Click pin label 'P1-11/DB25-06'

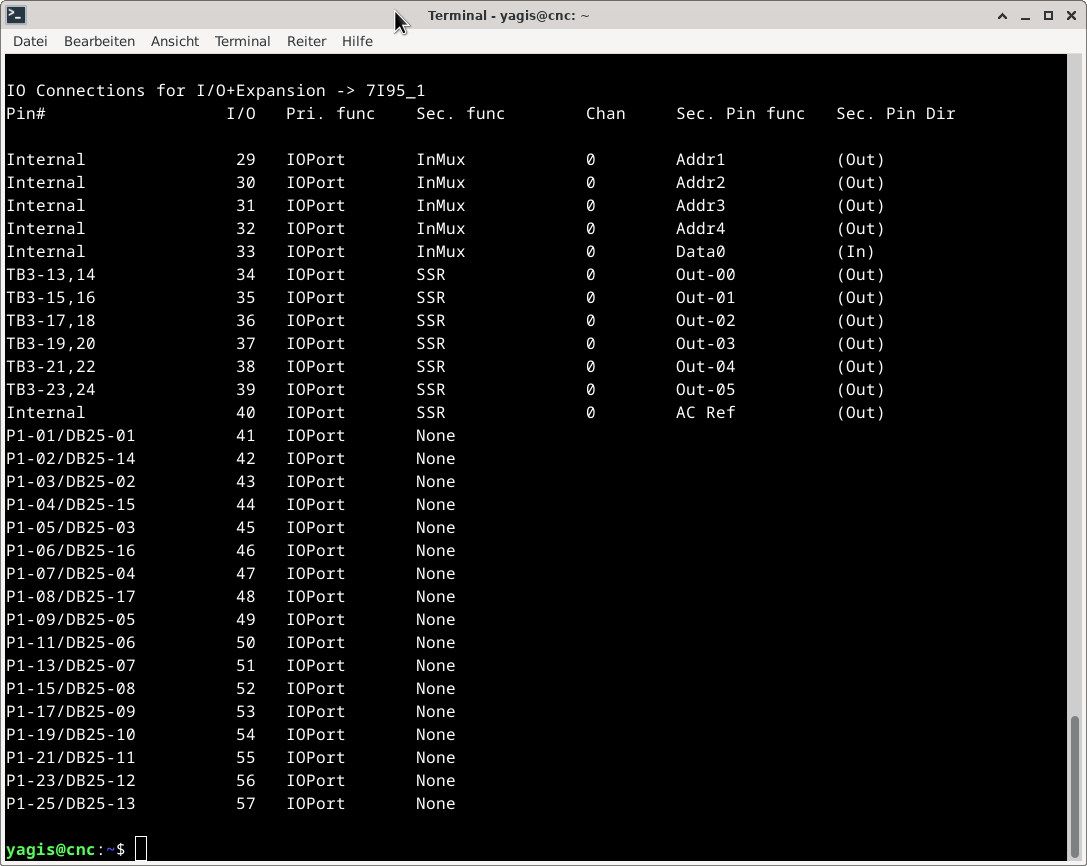(x=71, y=642)
